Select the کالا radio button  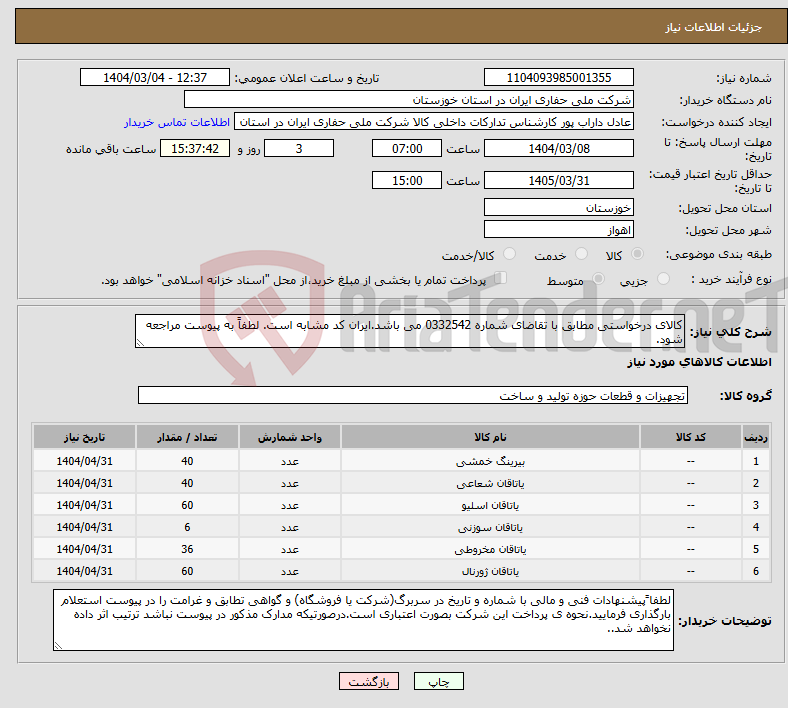pos(638,255)
